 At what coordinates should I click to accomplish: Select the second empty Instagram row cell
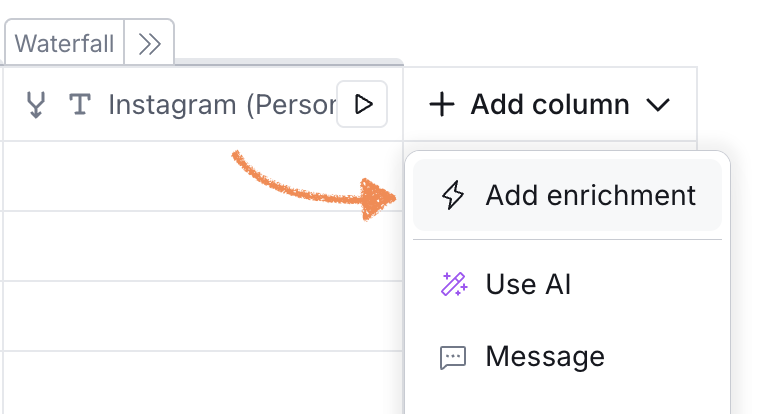tap(203, 246)
